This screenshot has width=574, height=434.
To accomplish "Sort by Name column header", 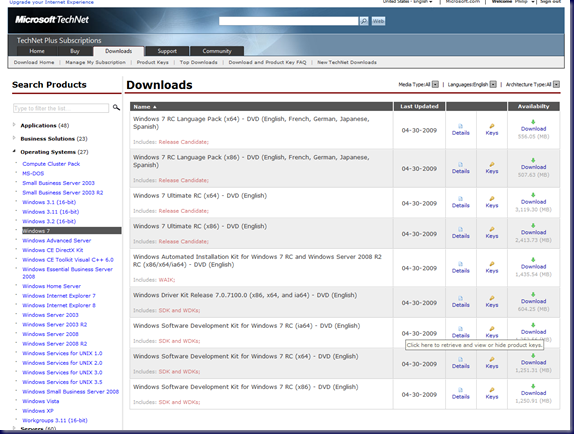I will pos(145,106).
